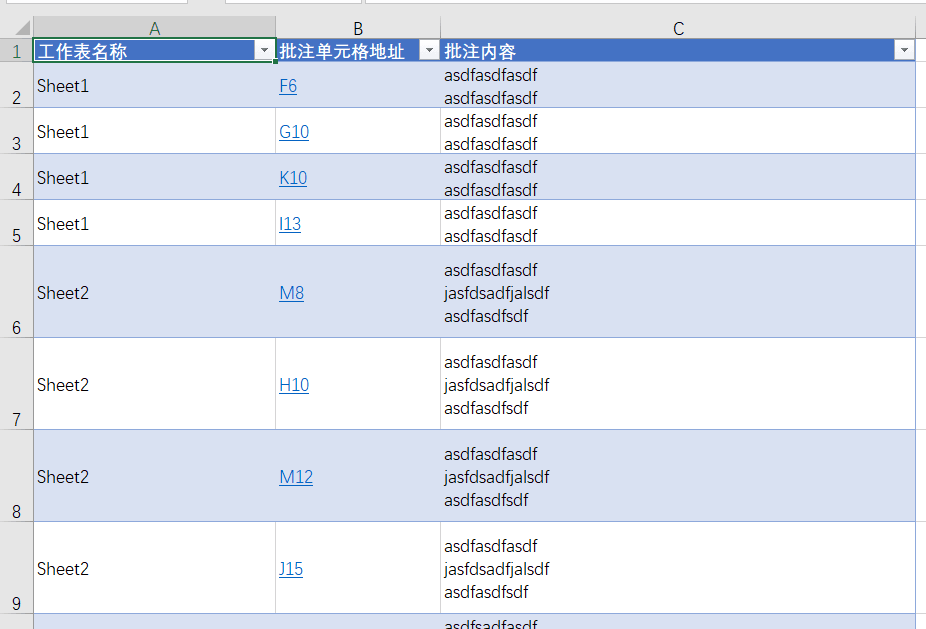
Task: Select column B header
Action: (x=358, y=28)
